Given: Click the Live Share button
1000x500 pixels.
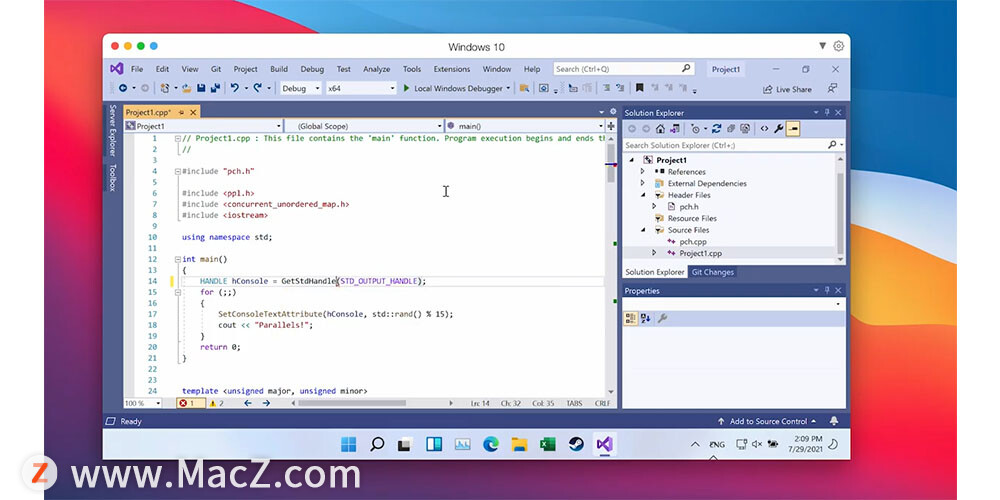Looking at the screenshot, I should [x=787, y=89].
